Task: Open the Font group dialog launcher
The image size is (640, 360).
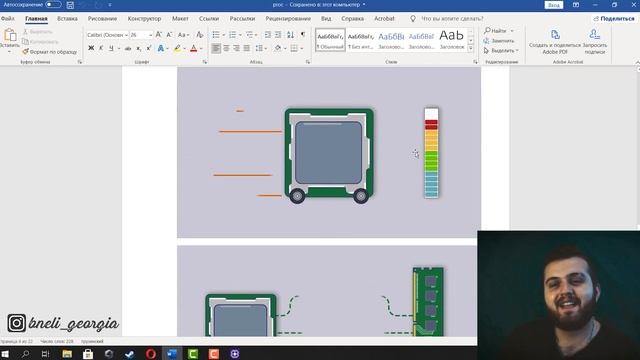Action: click(x=204, y=62)
